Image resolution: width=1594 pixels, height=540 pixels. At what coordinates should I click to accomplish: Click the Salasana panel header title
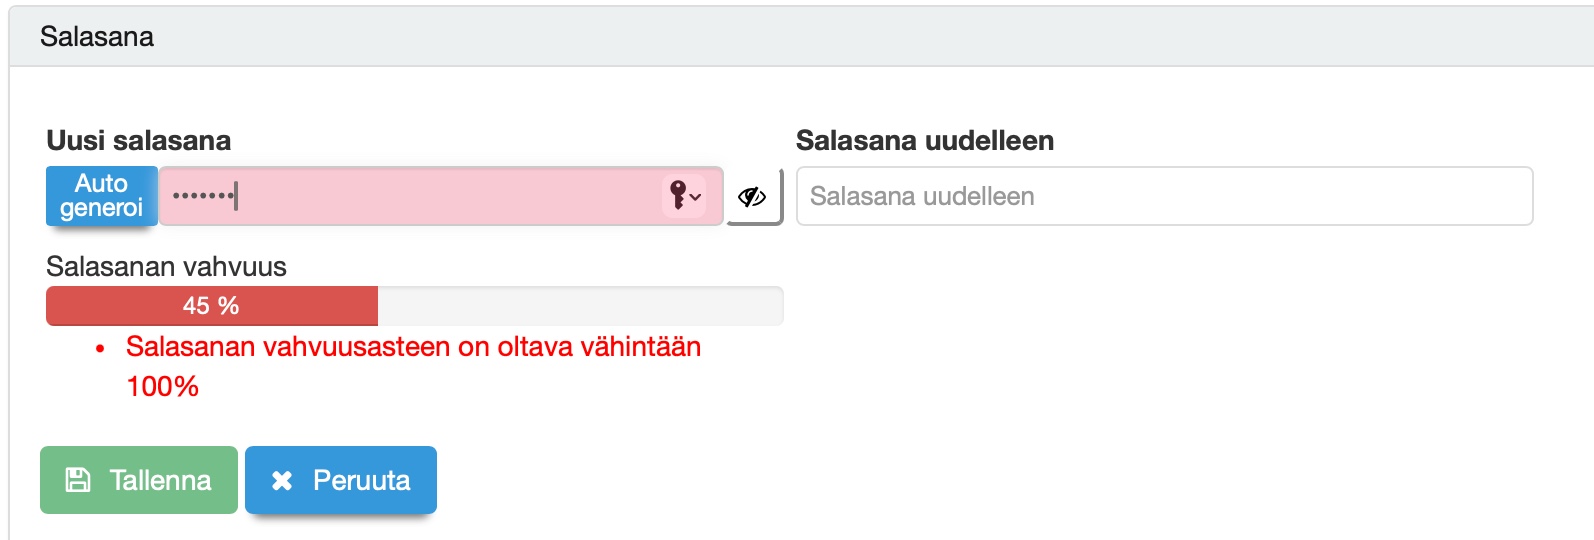point(97,37)
